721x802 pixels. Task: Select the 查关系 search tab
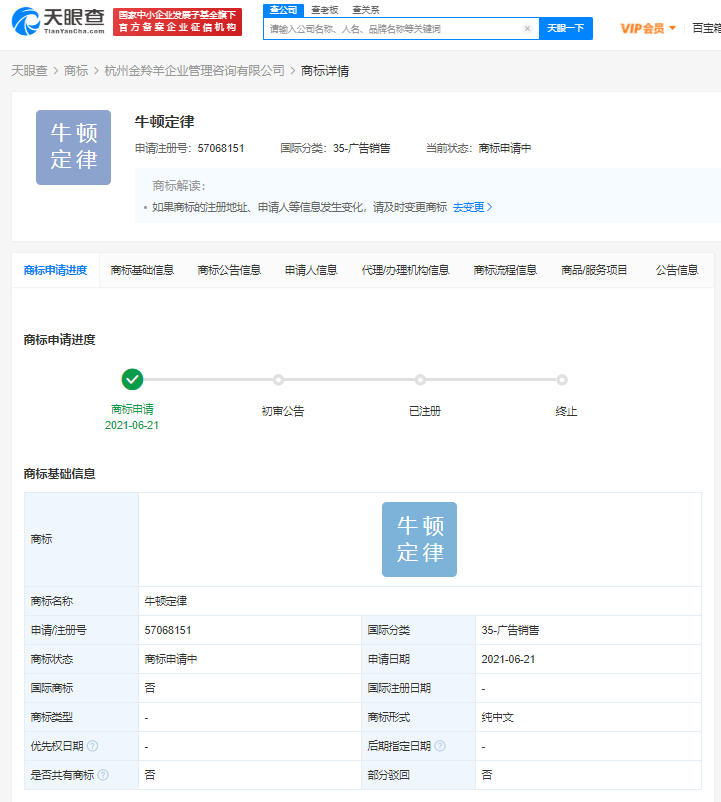click(365, 9)
